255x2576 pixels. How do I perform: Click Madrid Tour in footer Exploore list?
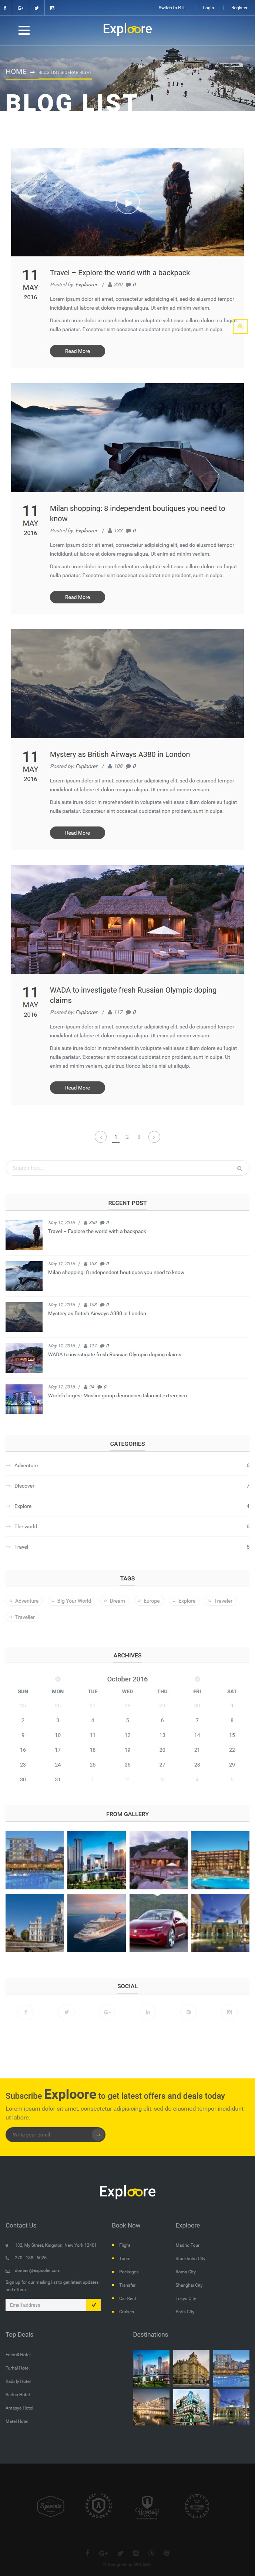click(x=187, y=2245)
